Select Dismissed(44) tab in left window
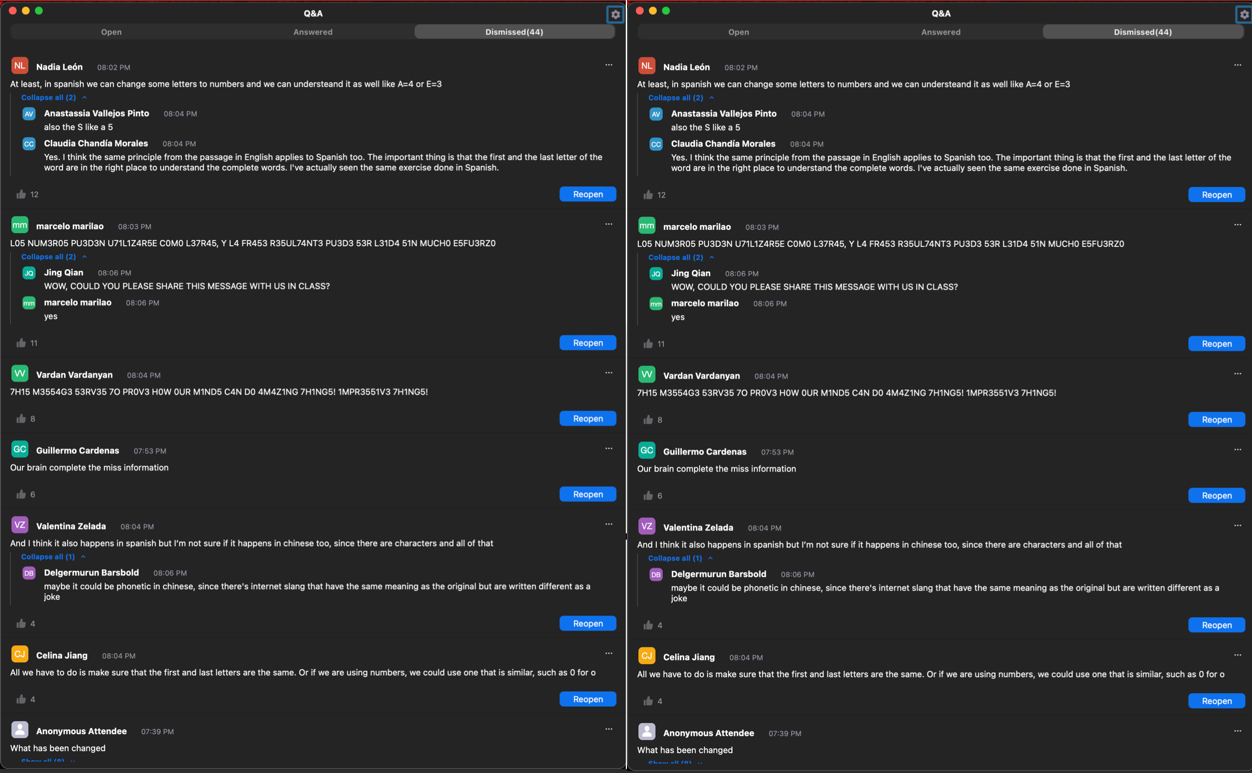Image resolution: width=1252 pixels, height=773 pixels. (514, 32)
